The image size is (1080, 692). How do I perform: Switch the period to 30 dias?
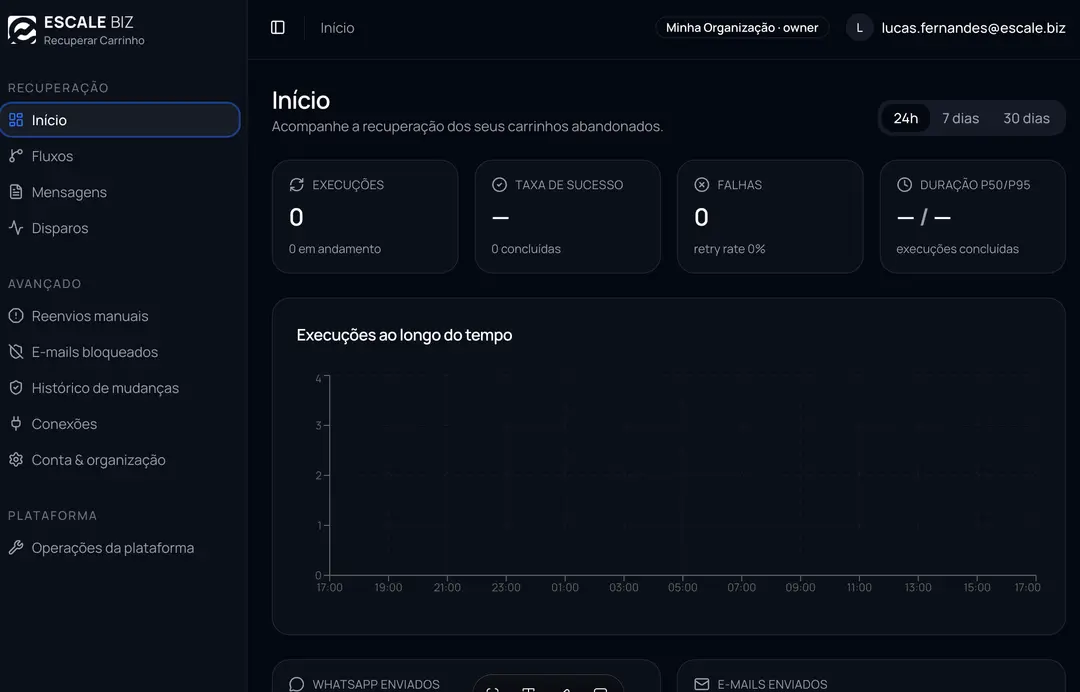1026,118
